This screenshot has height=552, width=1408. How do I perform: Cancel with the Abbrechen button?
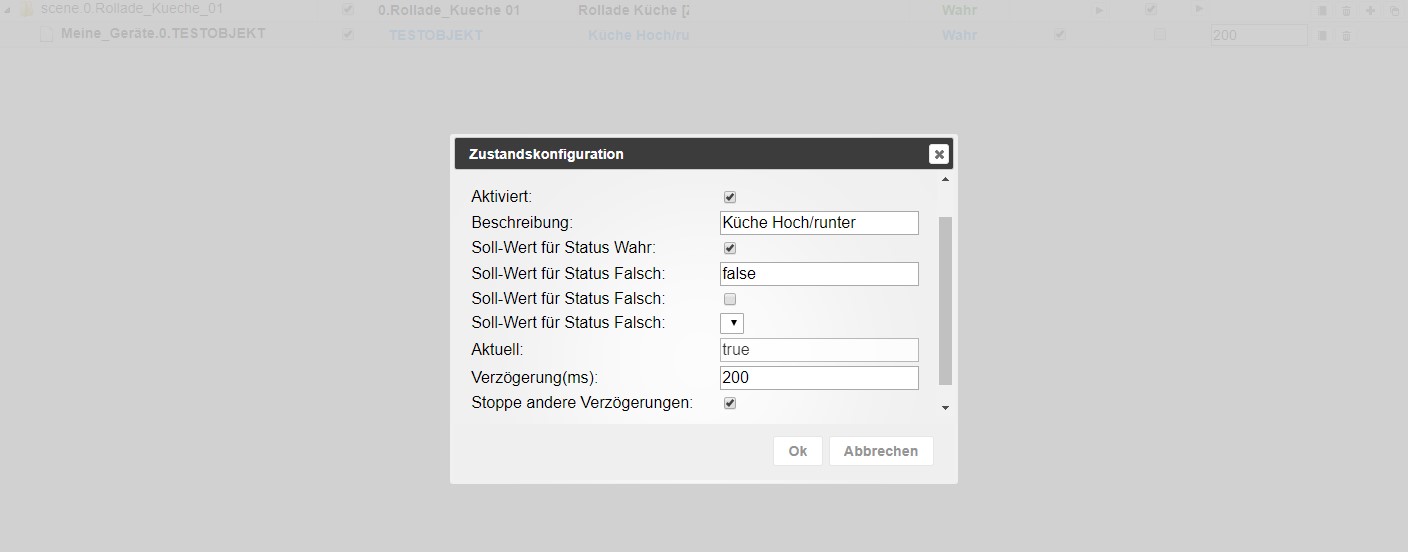click(880, 451)
